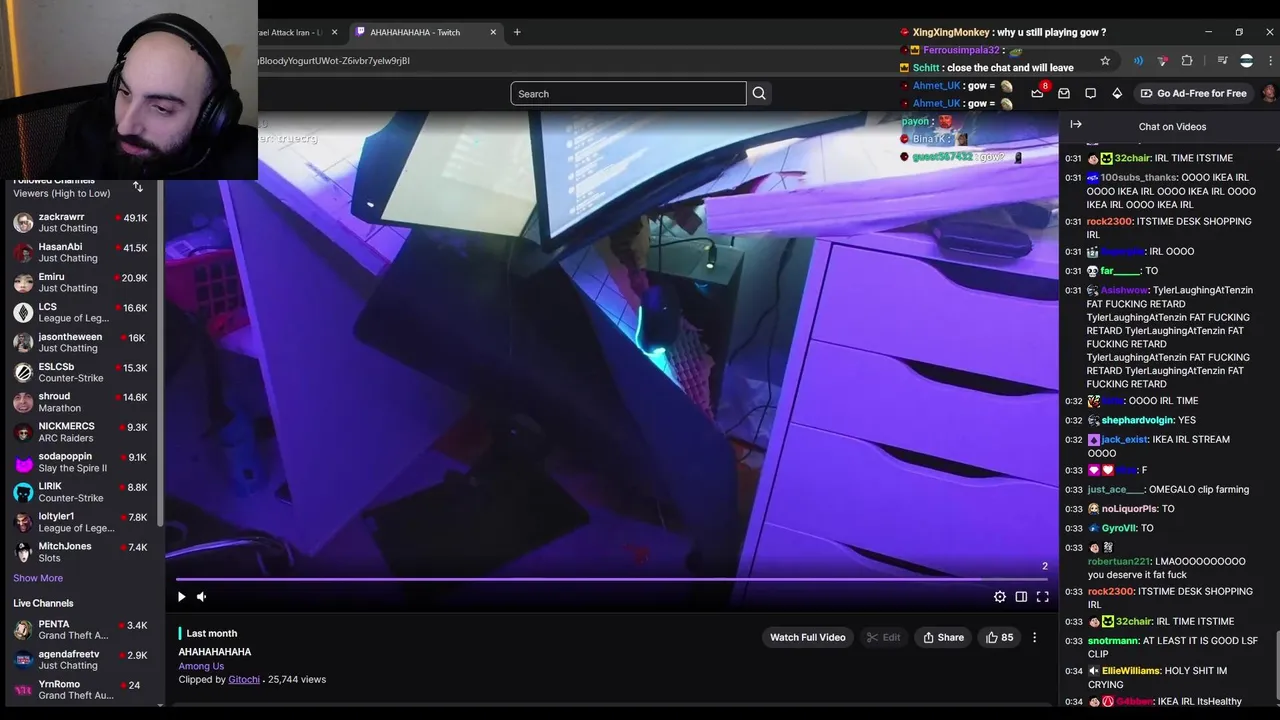The width and height of the screenshot is (1280, 720).
Task: Open the shroud channel in the sidebar
Action: coord(82,402)
